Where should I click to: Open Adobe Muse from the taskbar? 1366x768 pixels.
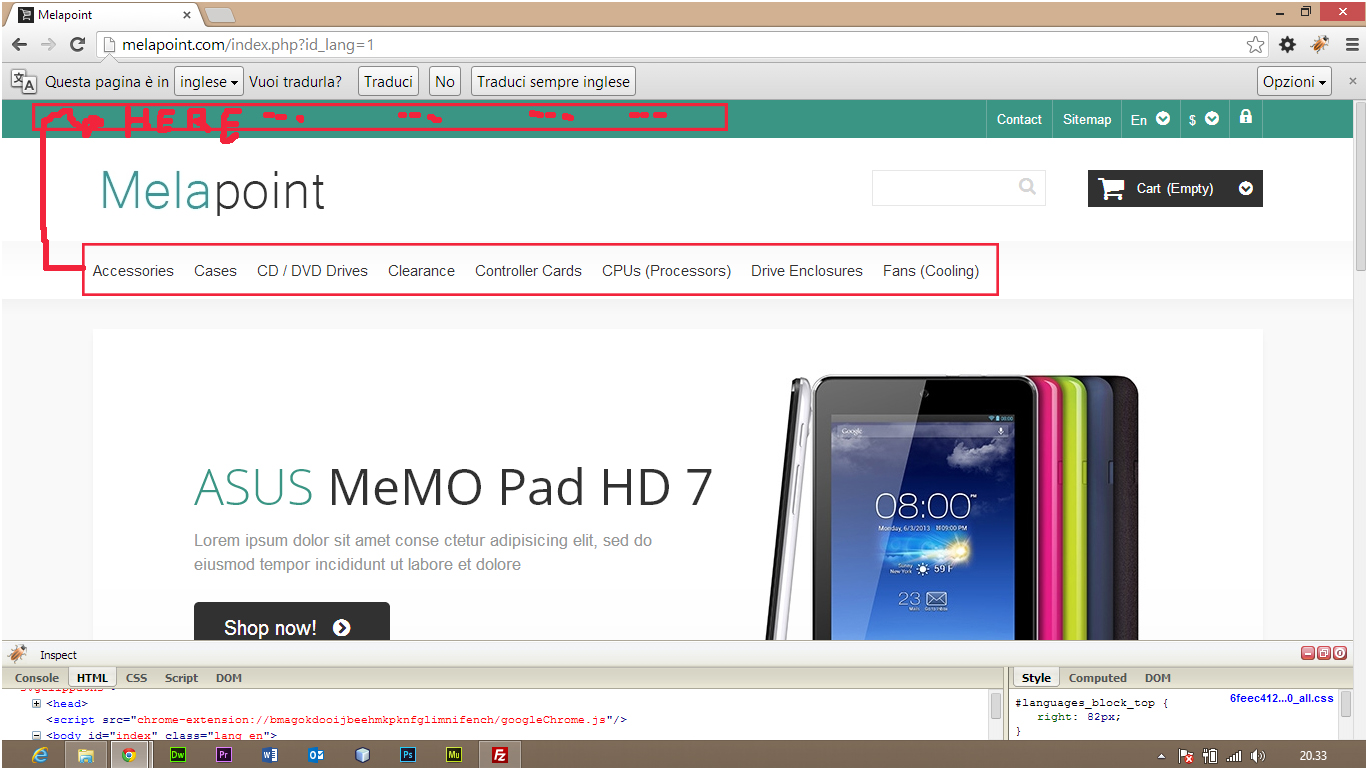coord(454,755)
